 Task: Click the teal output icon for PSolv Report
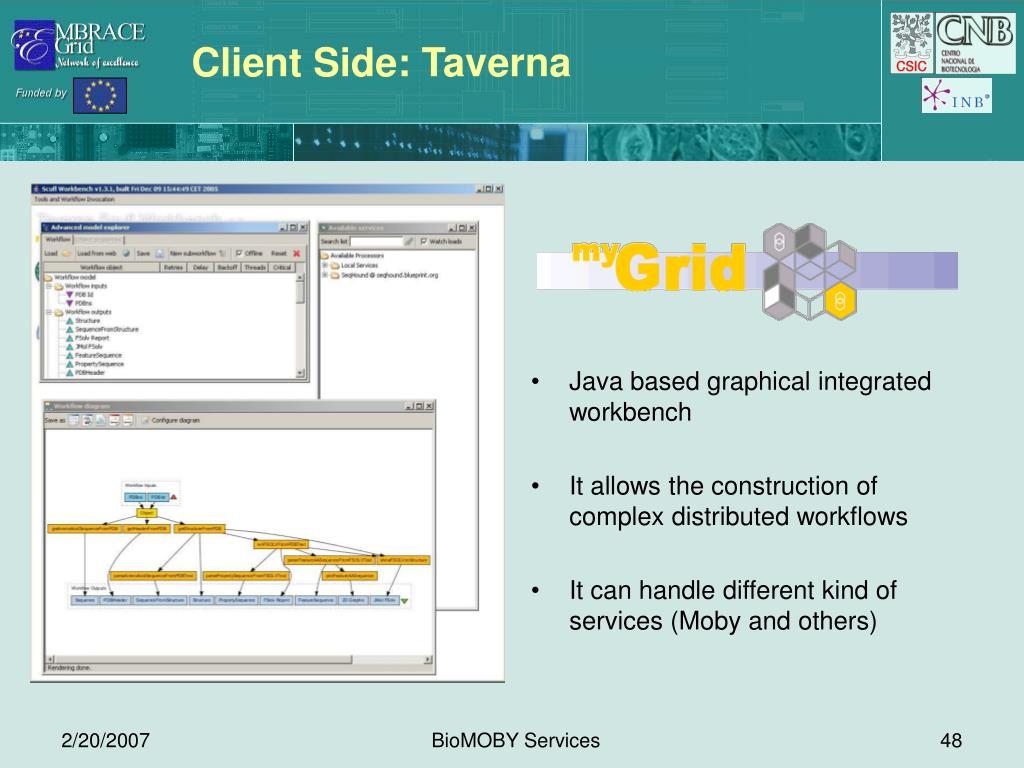(69, 338)
